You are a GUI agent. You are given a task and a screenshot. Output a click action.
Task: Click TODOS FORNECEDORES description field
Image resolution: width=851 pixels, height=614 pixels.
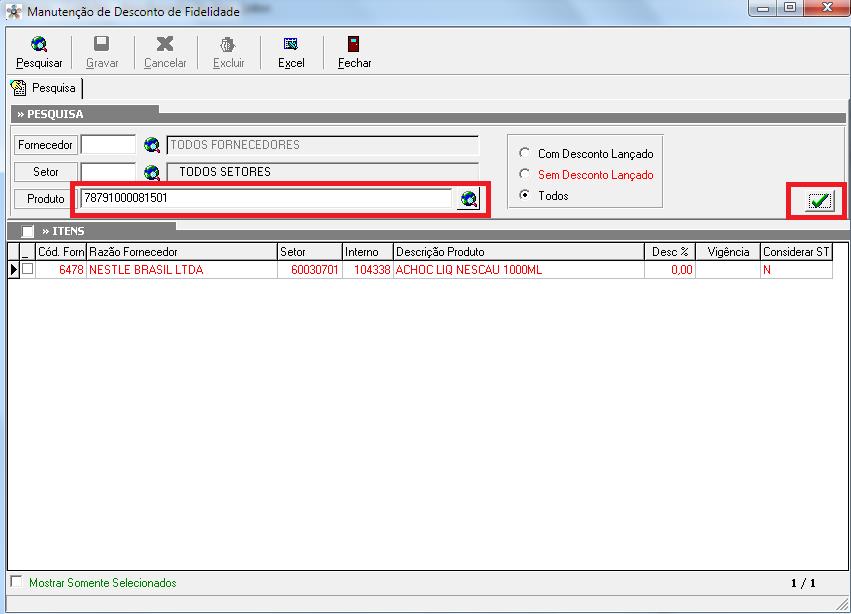coord(322,145)
